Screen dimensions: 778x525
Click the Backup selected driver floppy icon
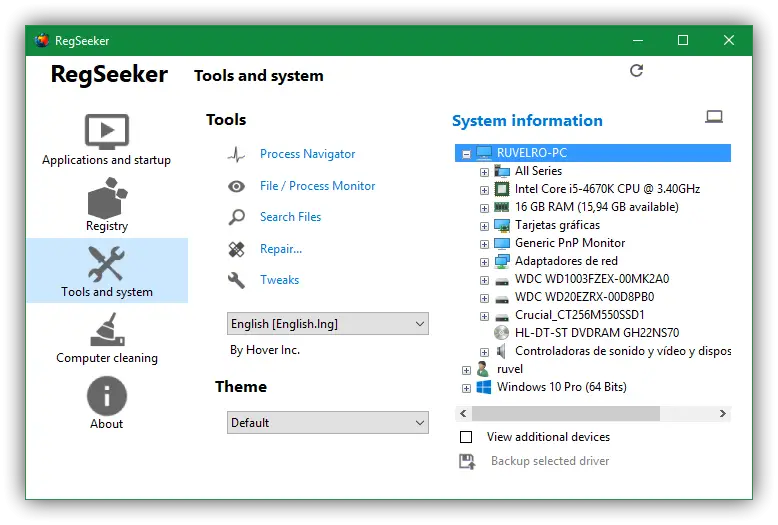coord(467,461)
